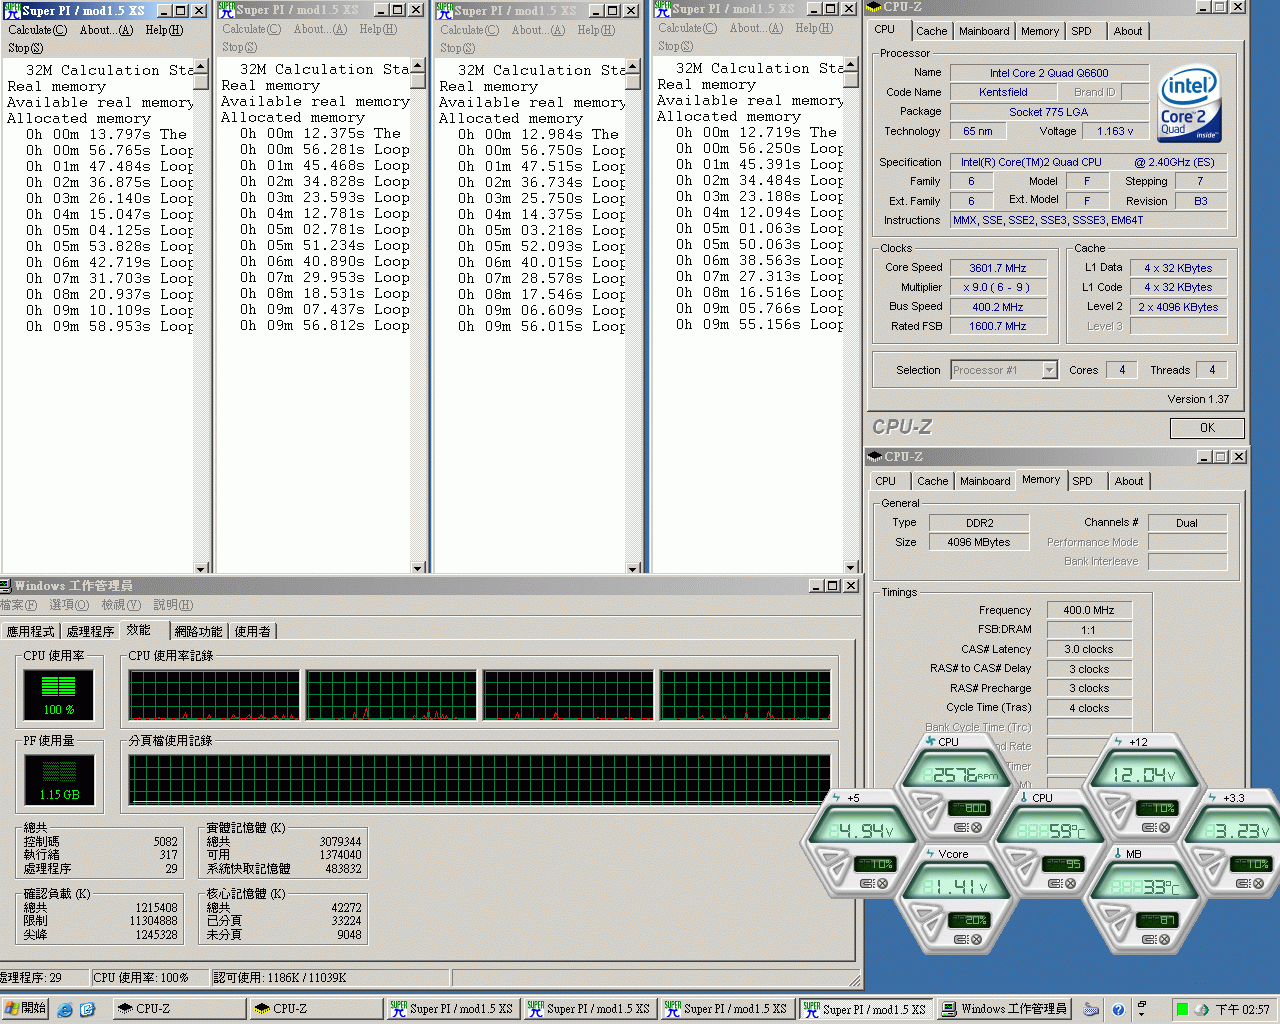
Task: Click up triangle on +5 voltage panel
Action: coord(830,858)
